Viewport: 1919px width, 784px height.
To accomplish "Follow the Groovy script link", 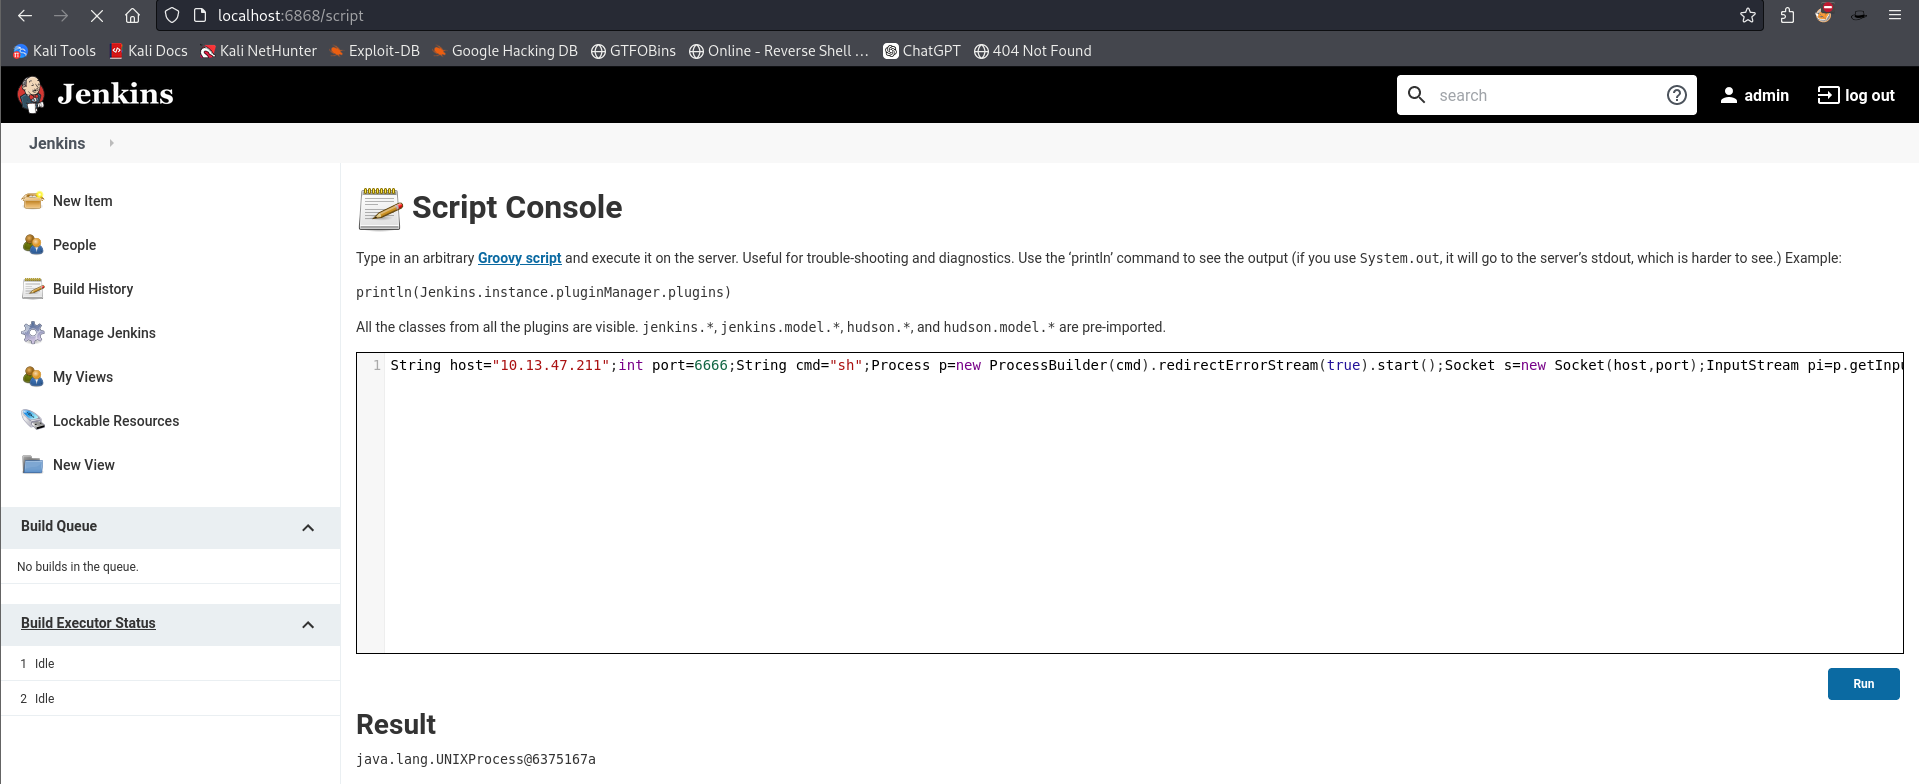I will tap(519, 258).
